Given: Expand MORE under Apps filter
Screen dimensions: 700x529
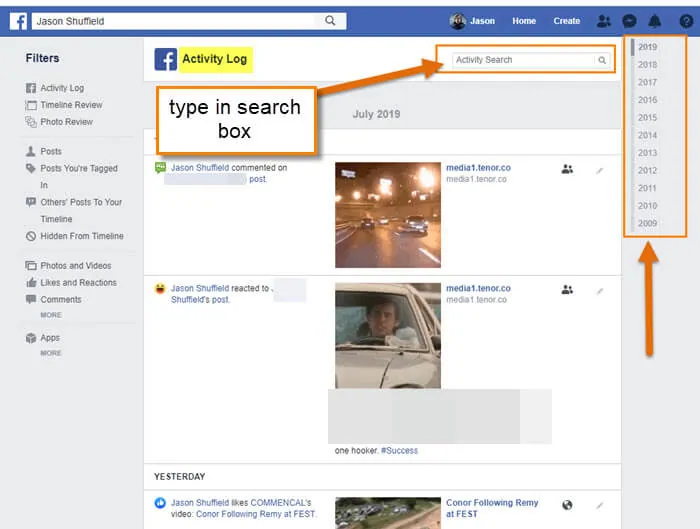Looking at the screenshot, I should point(51,353).
